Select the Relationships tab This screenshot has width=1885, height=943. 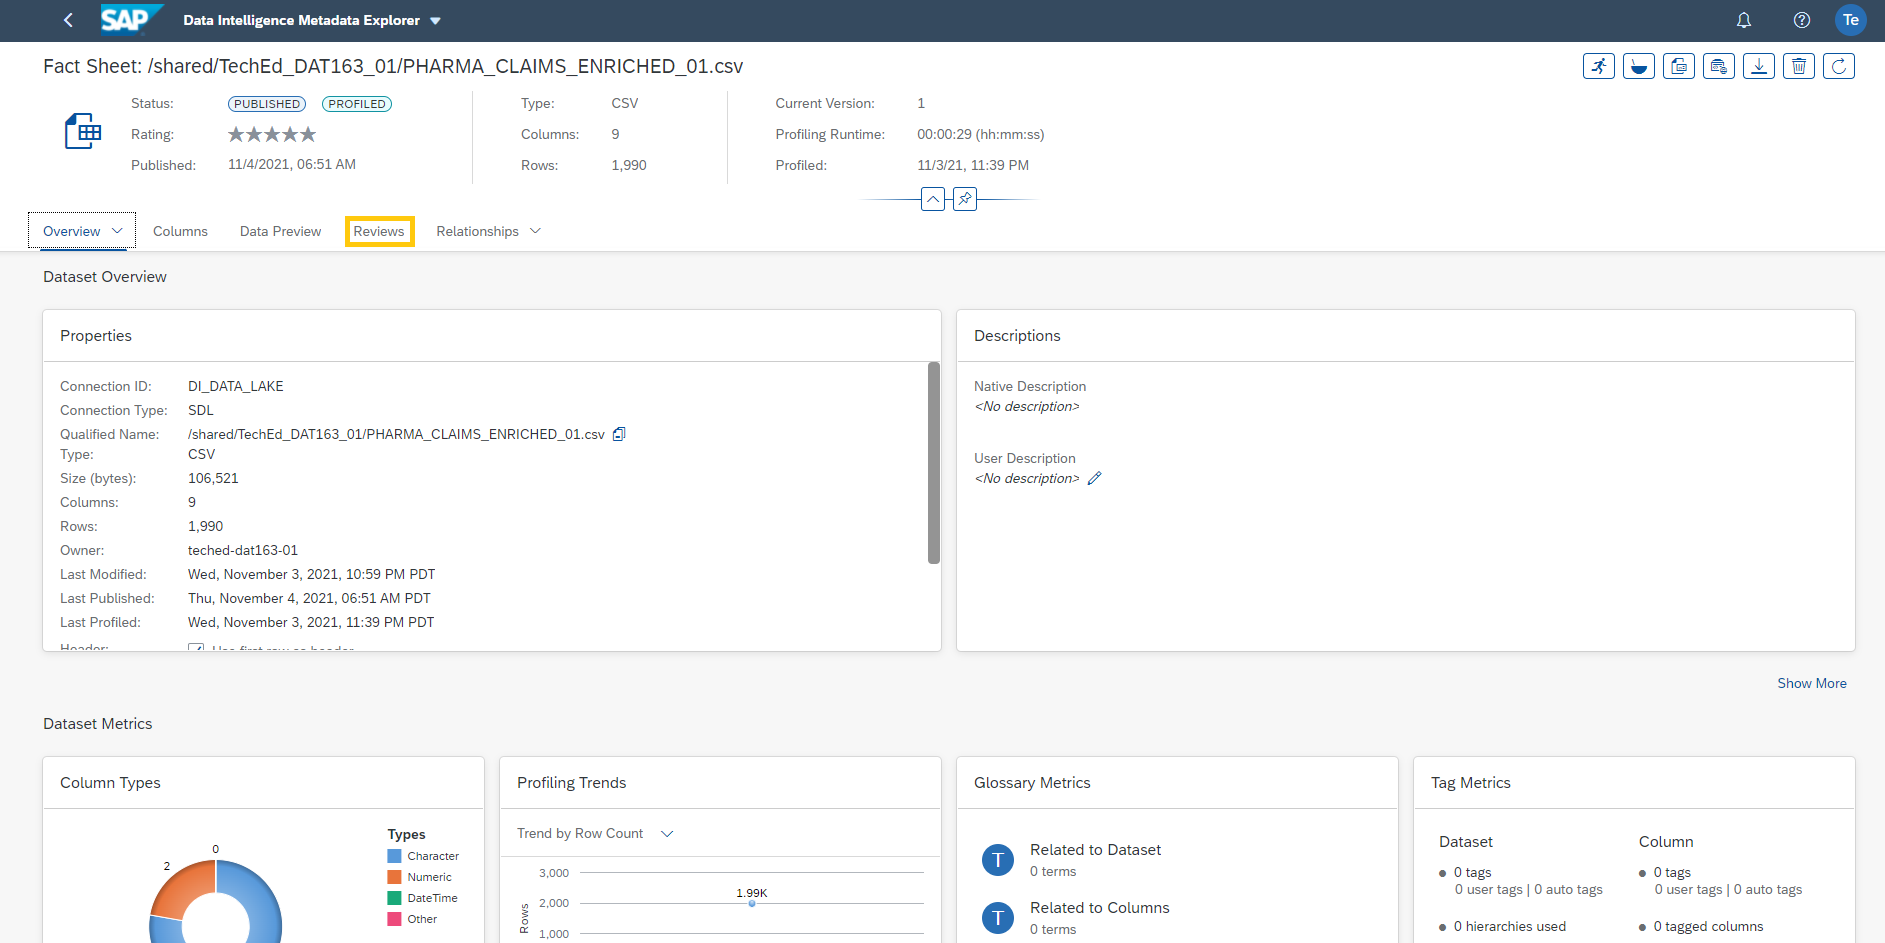(477, 231)
